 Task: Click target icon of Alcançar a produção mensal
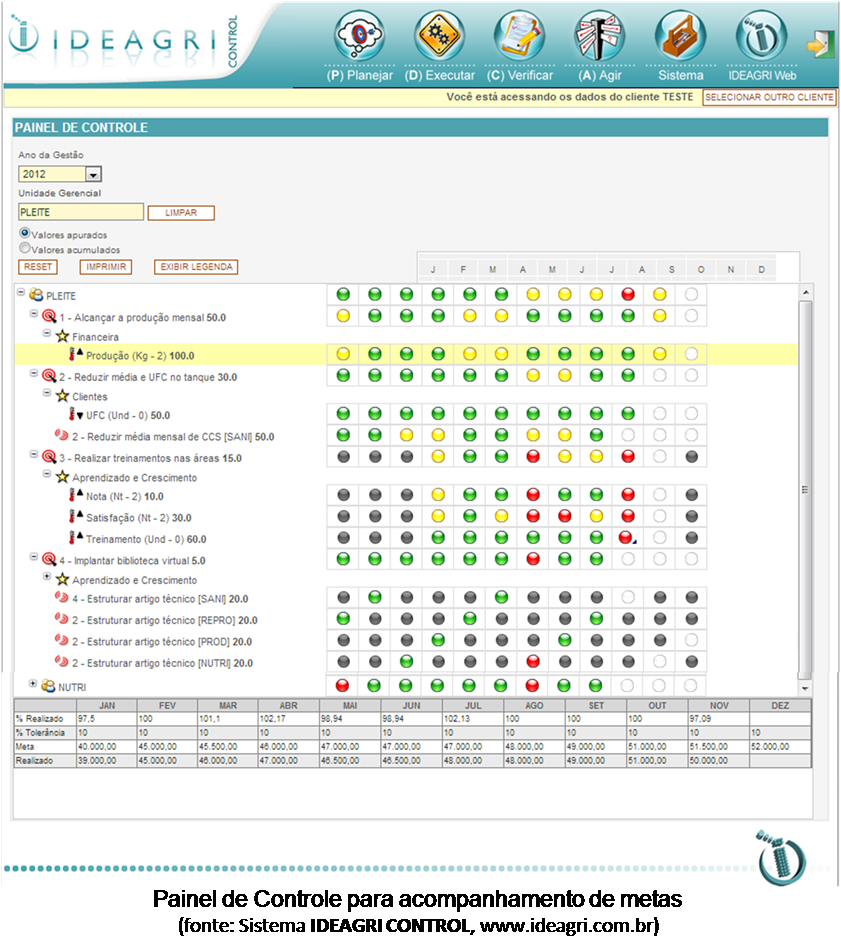click(49, 316)
